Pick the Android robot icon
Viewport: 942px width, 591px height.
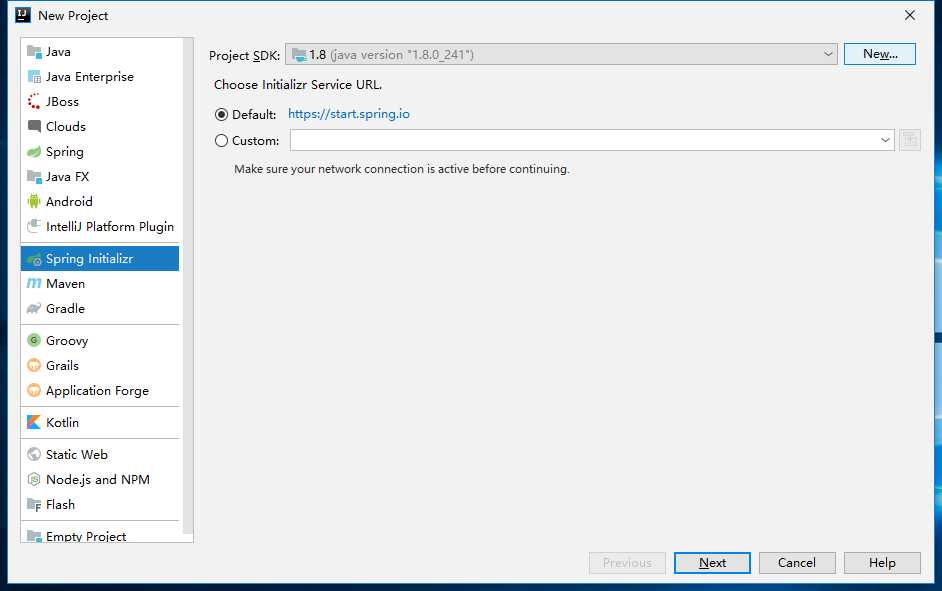coord(34,202)
